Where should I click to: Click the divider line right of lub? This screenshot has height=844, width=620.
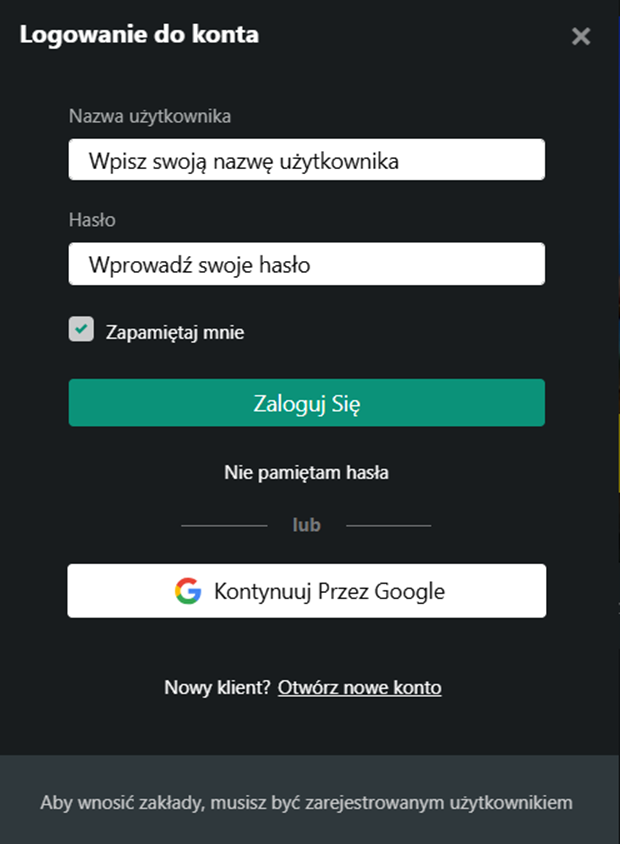pos(388,525)
